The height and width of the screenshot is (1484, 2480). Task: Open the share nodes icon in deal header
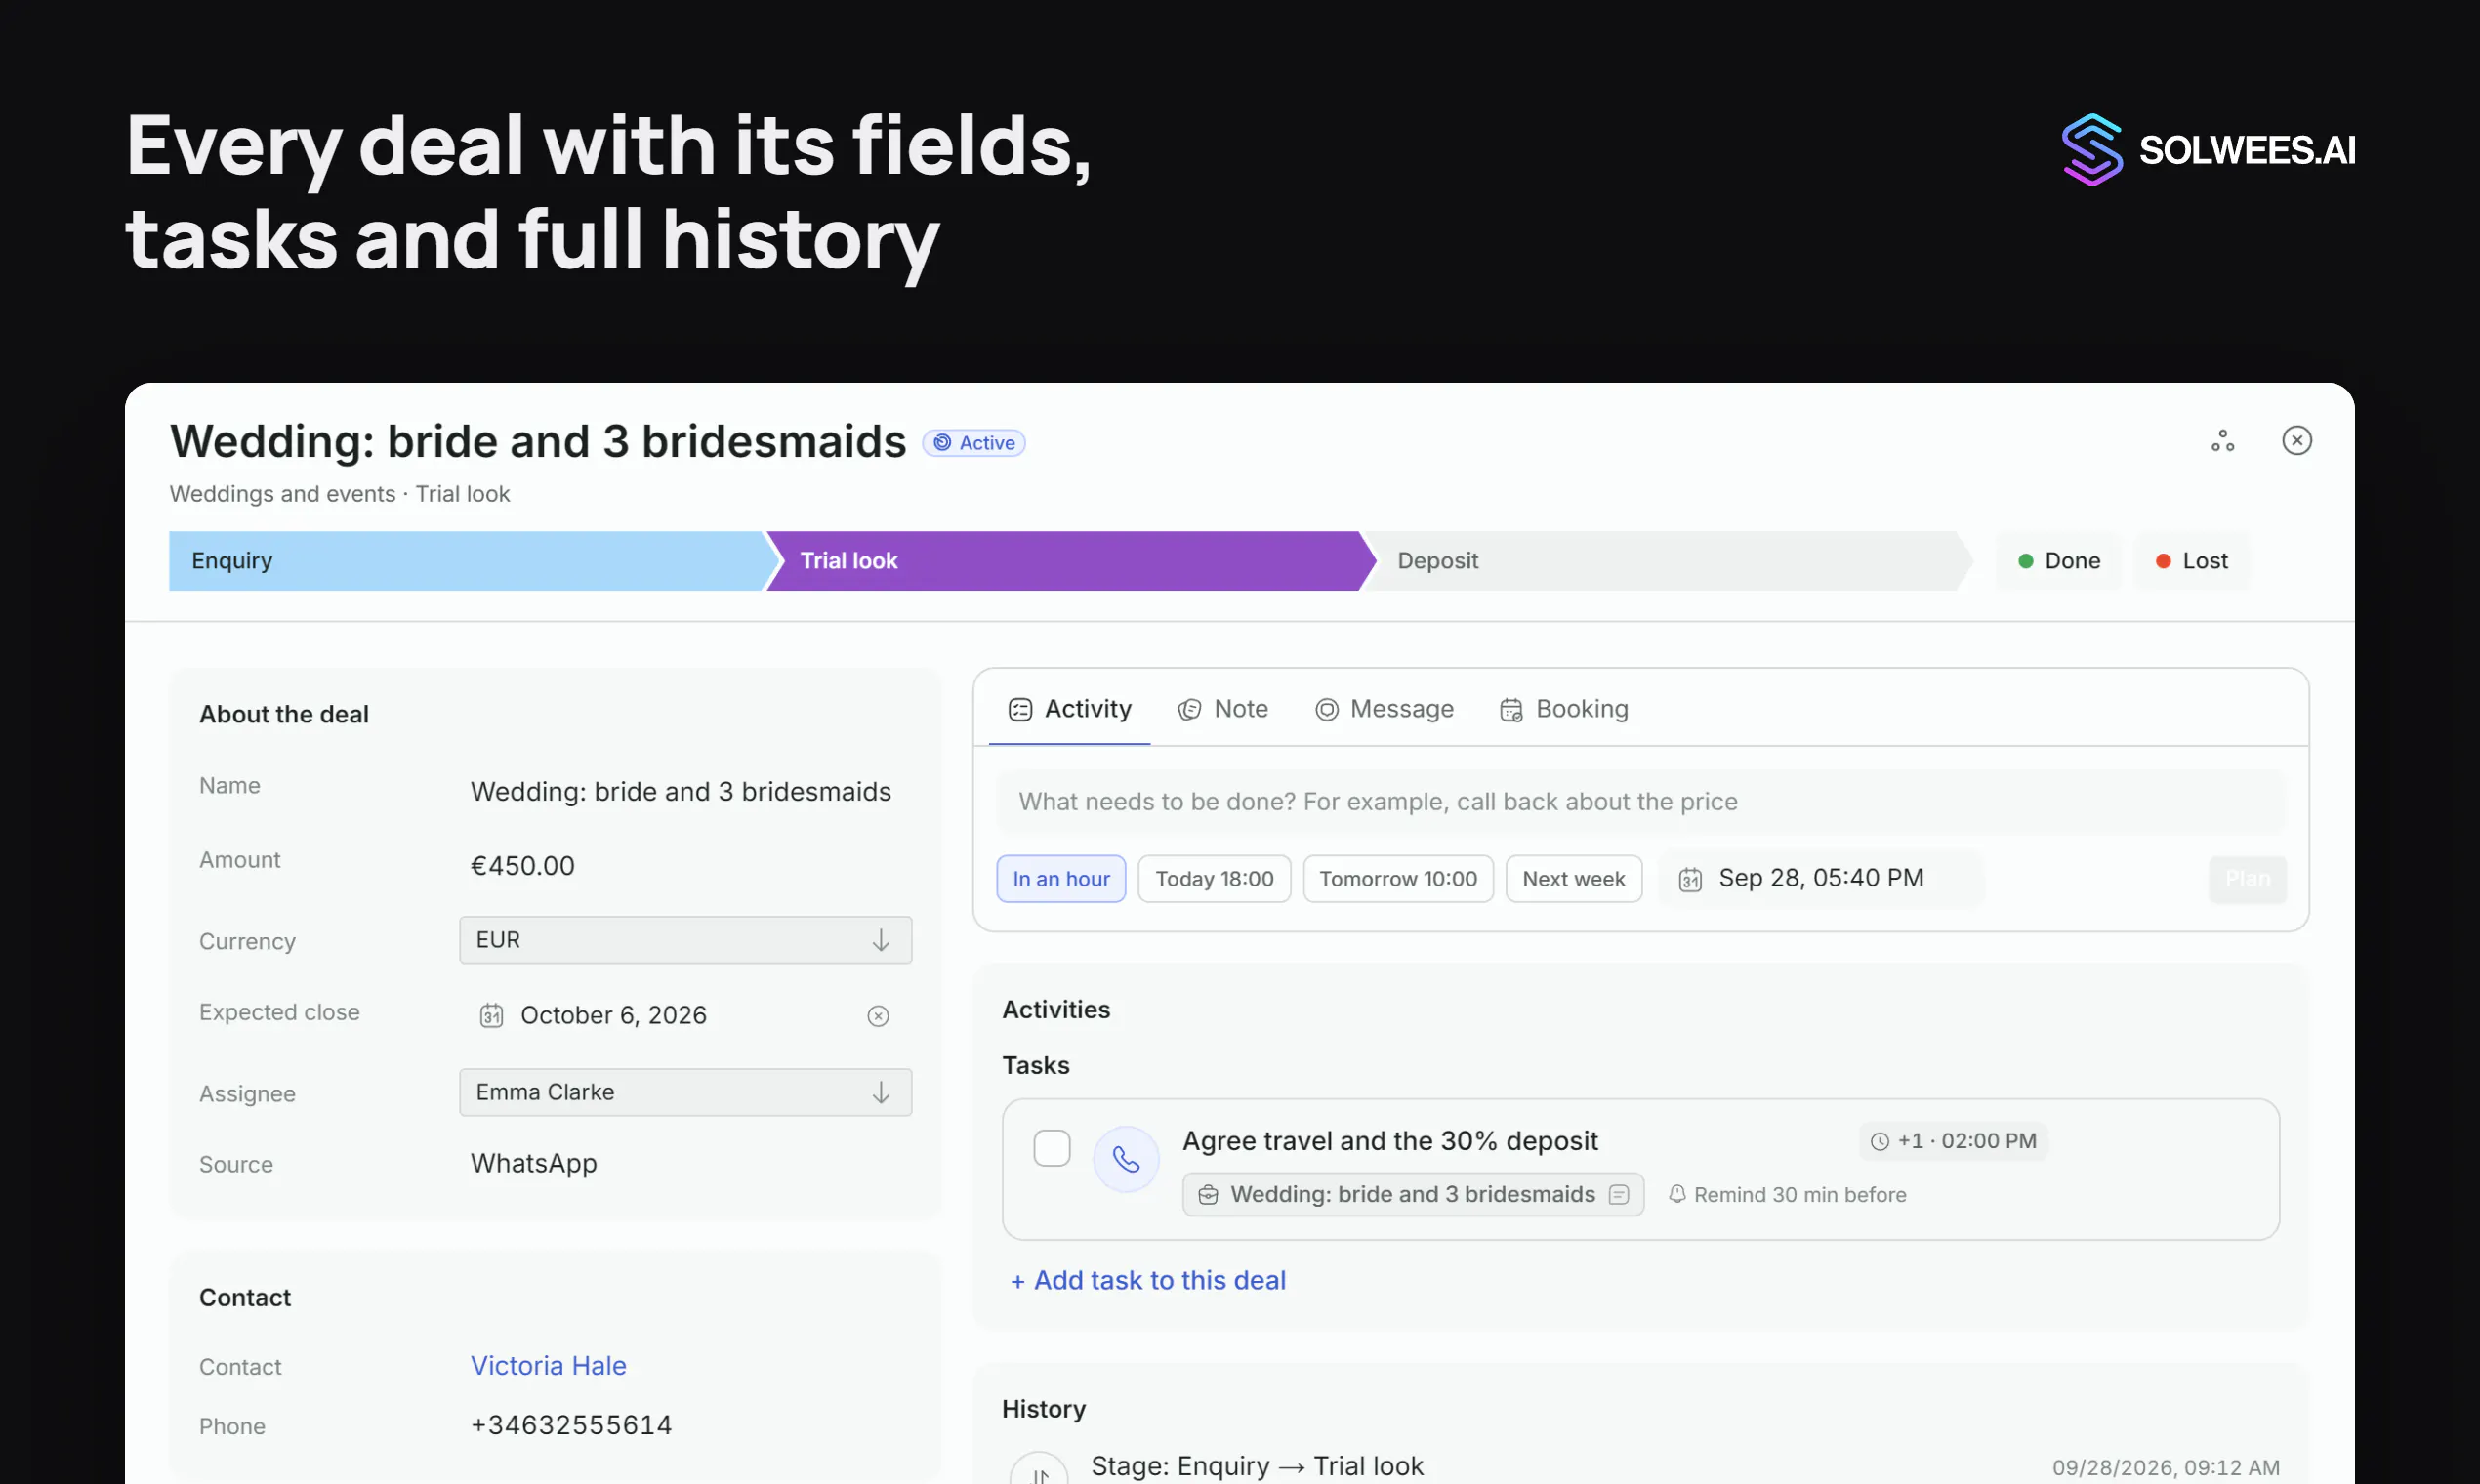point(2222,441)
